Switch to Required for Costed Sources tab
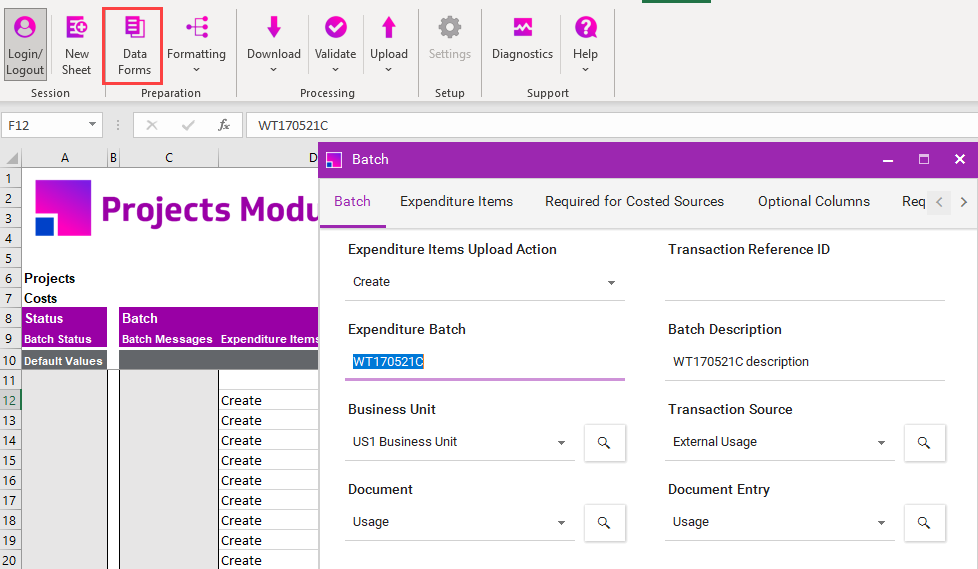This screenshot has width=978, height=569. point(634,202)
